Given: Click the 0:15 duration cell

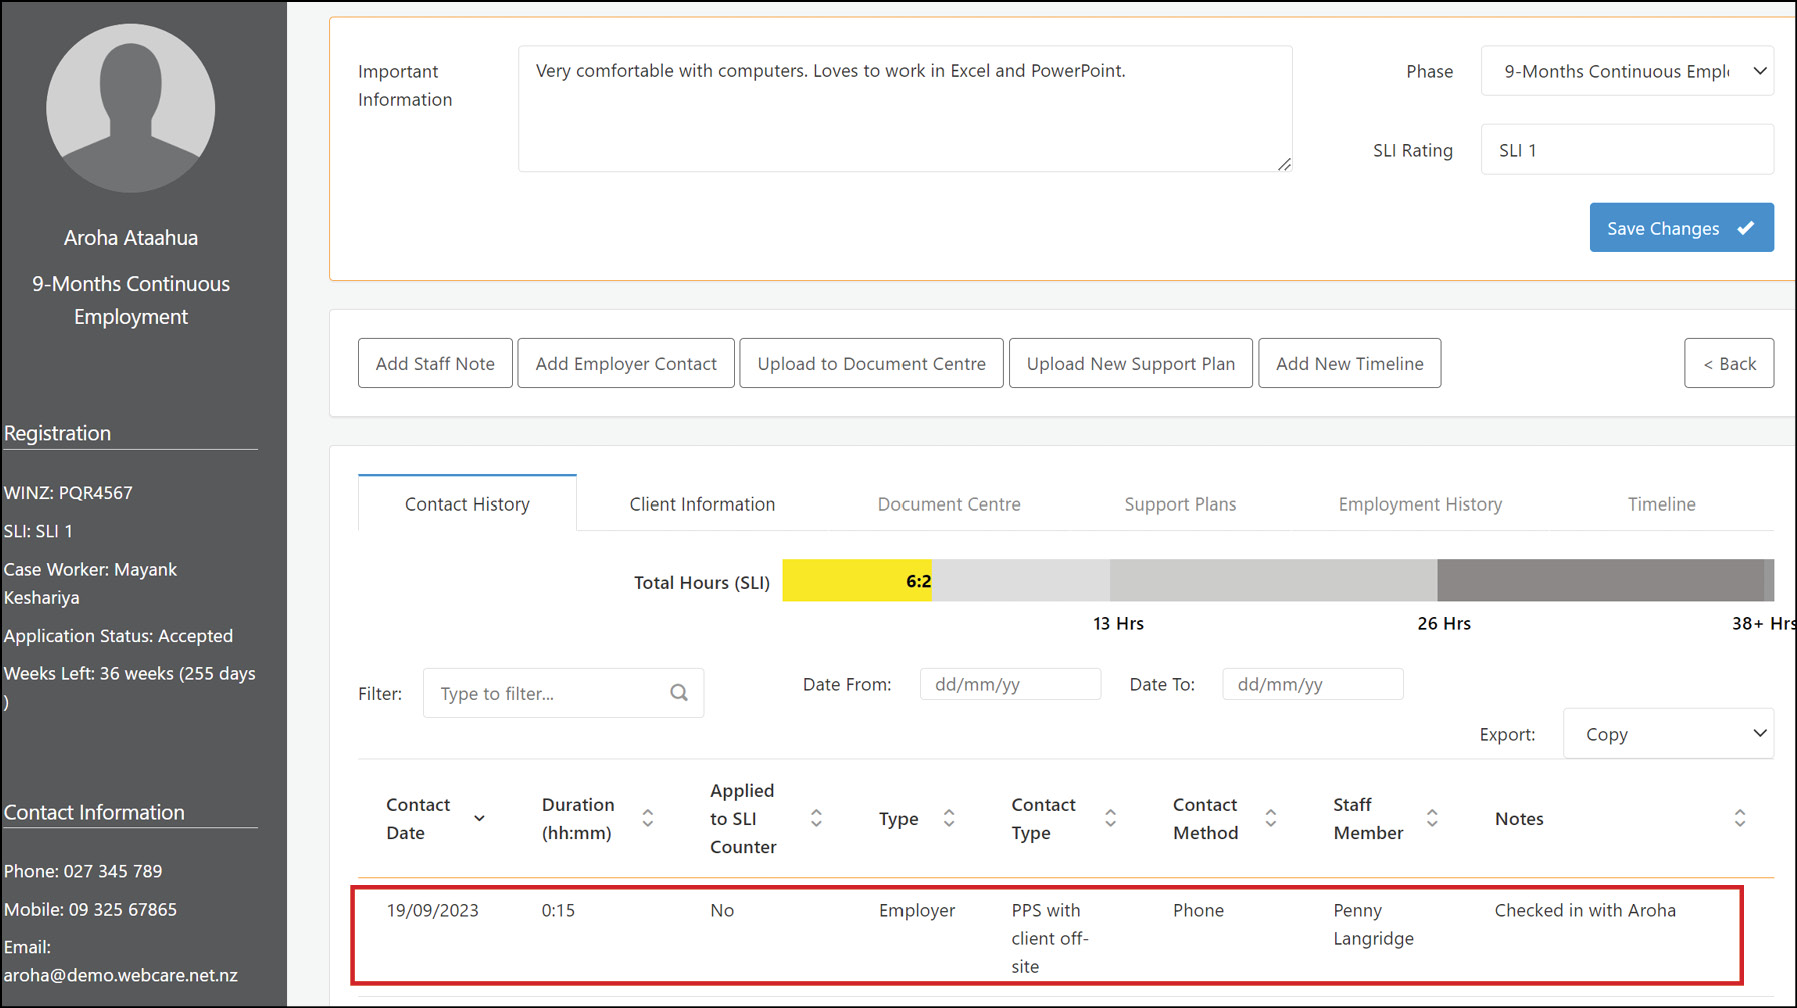Looking at the screenshot, I should (x=558, y=910).
